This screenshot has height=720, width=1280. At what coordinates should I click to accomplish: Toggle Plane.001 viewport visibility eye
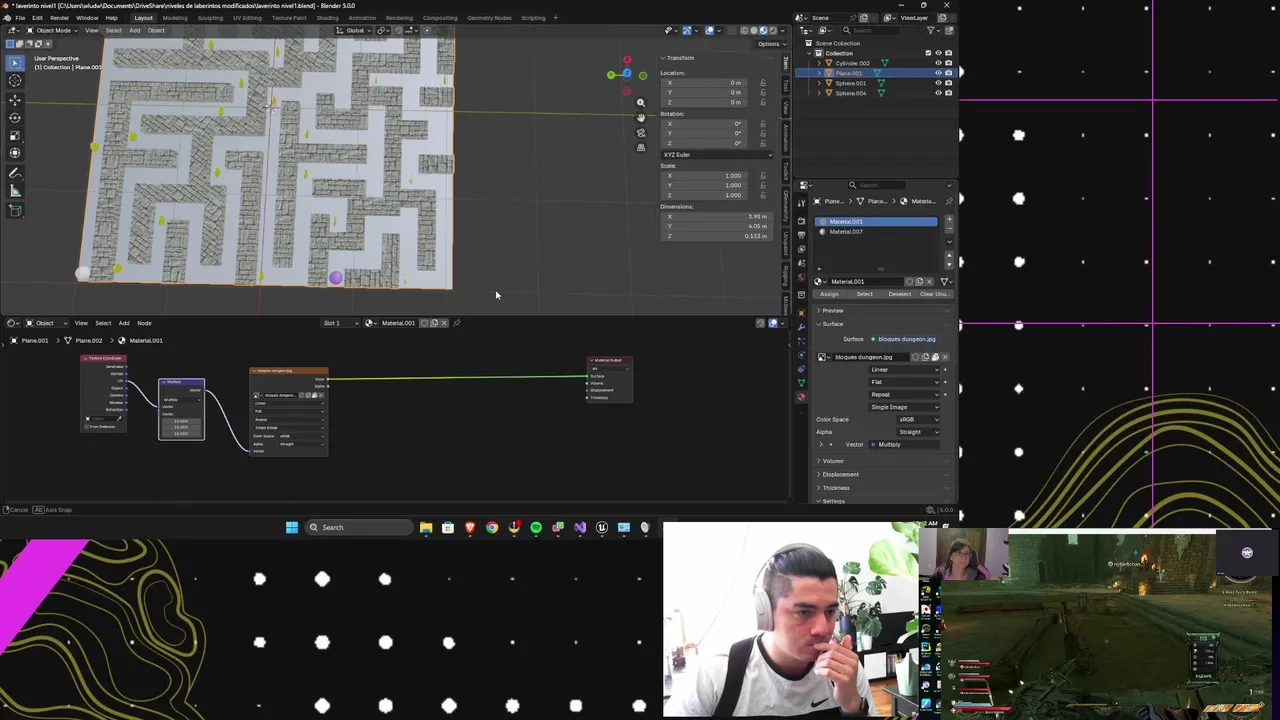tap(938, 73)
